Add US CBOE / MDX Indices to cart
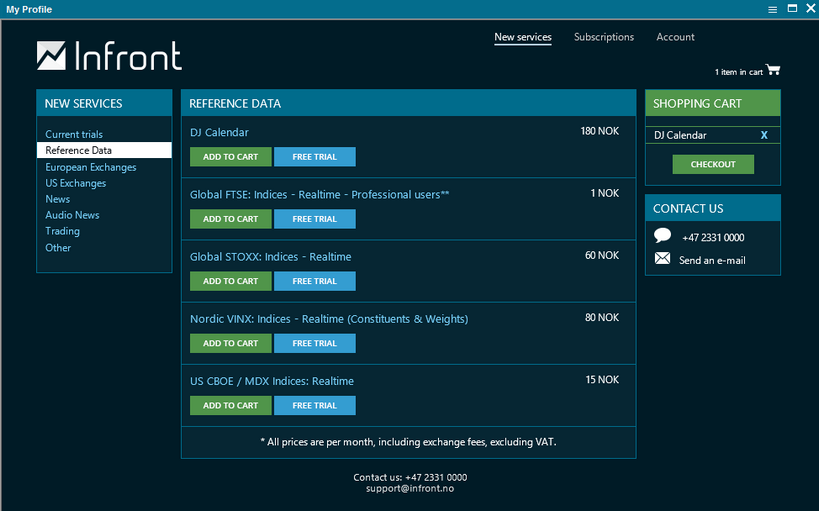This screenshot has height=511, width=819. point(230,405)
